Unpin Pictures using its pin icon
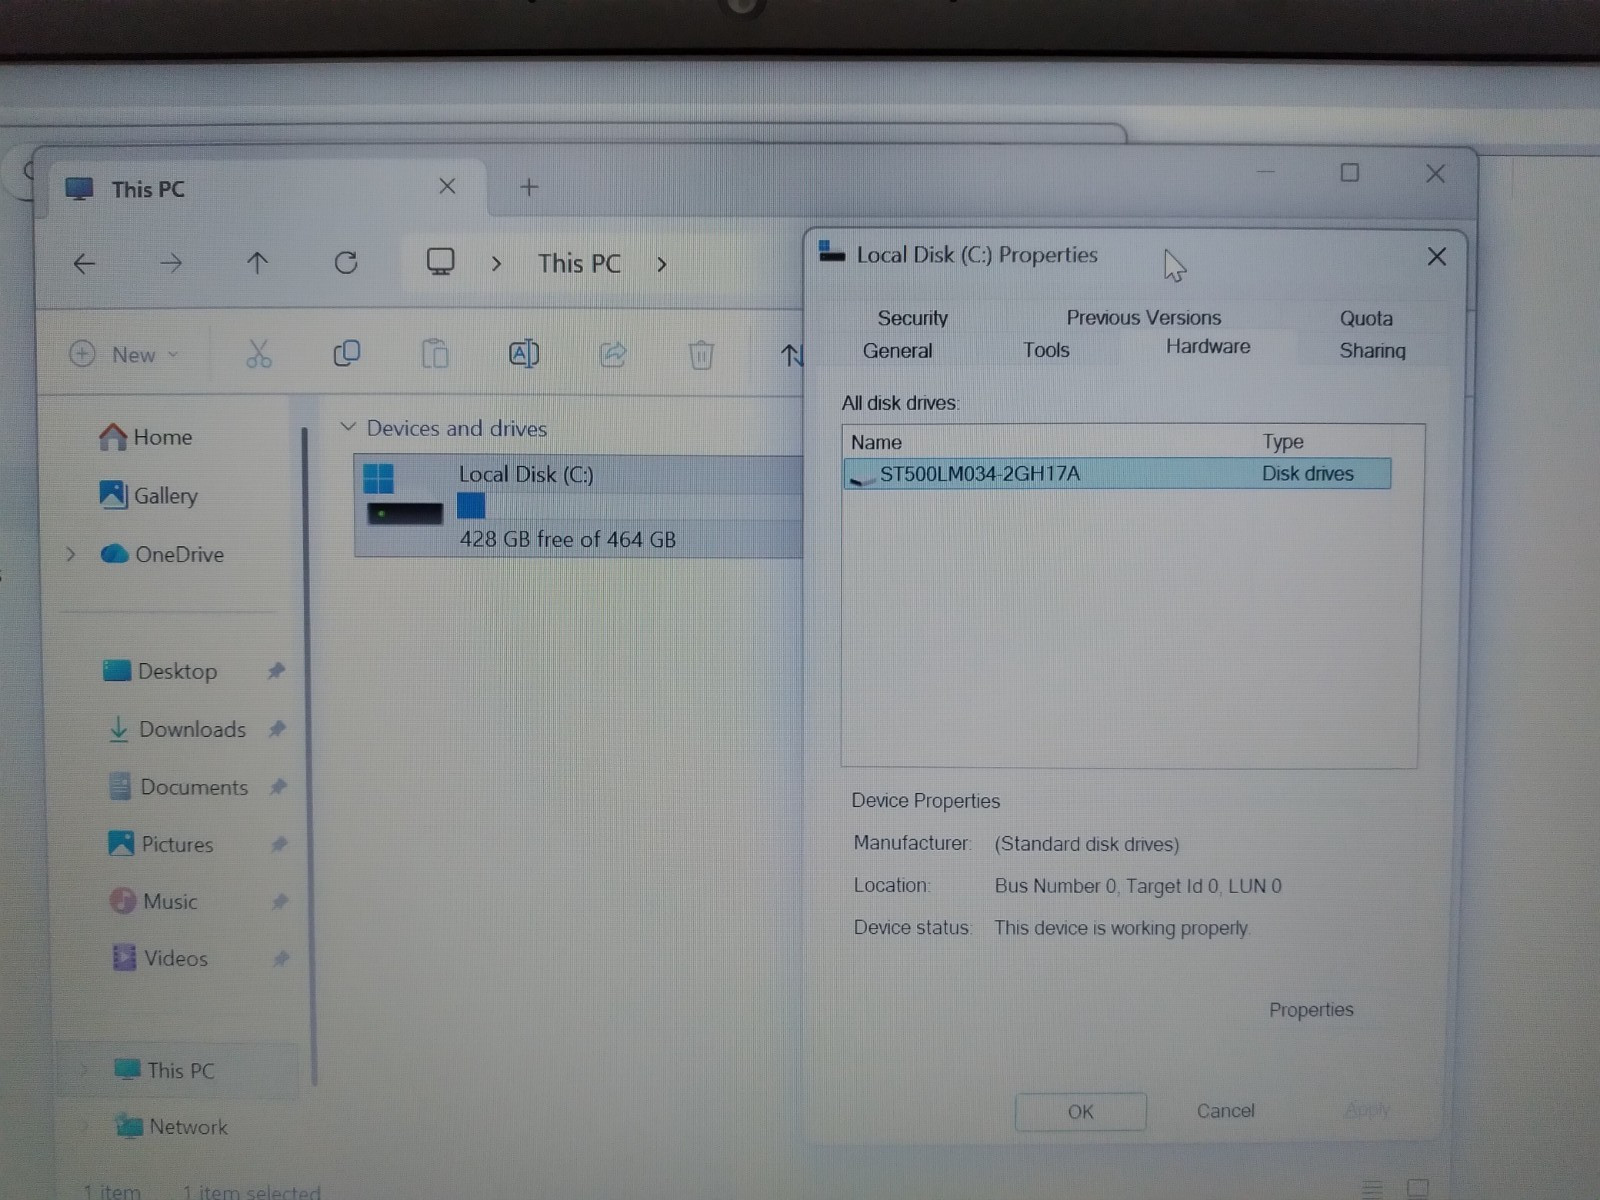1600x1200 pixels. pos(280,844)
